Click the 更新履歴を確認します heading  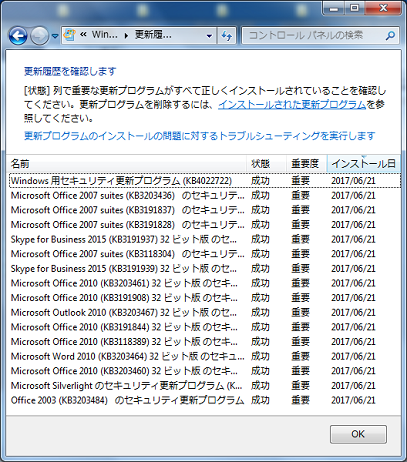click(x=70, y=71)
